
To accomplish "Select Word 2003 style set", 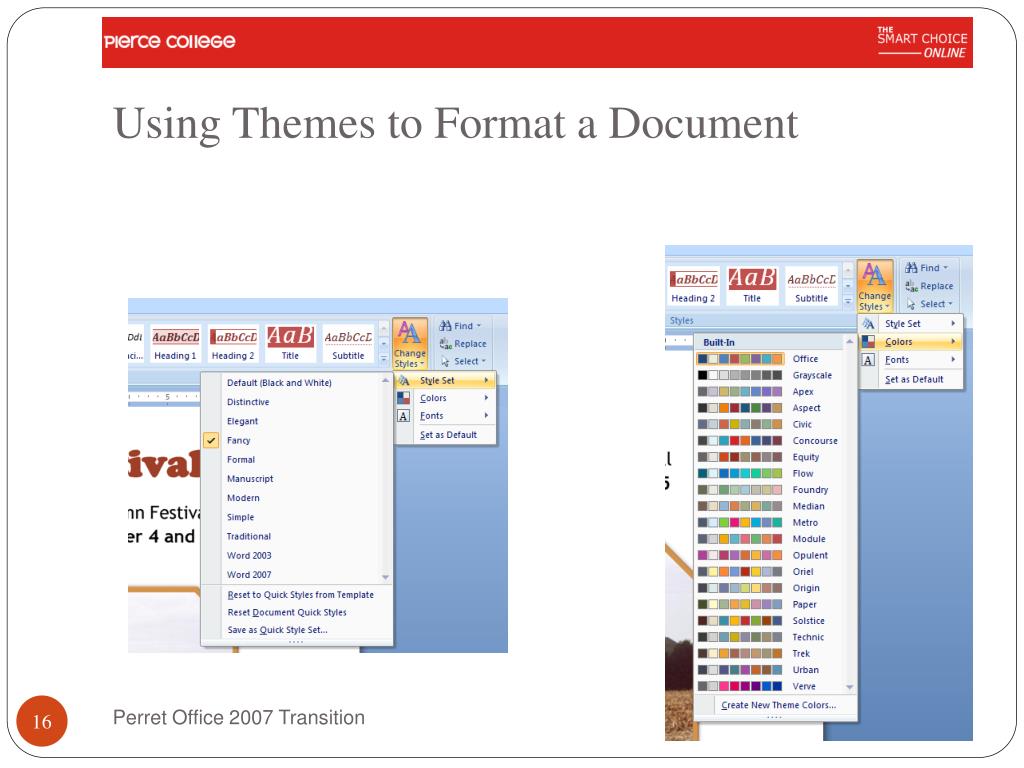I will pos(291,556).
